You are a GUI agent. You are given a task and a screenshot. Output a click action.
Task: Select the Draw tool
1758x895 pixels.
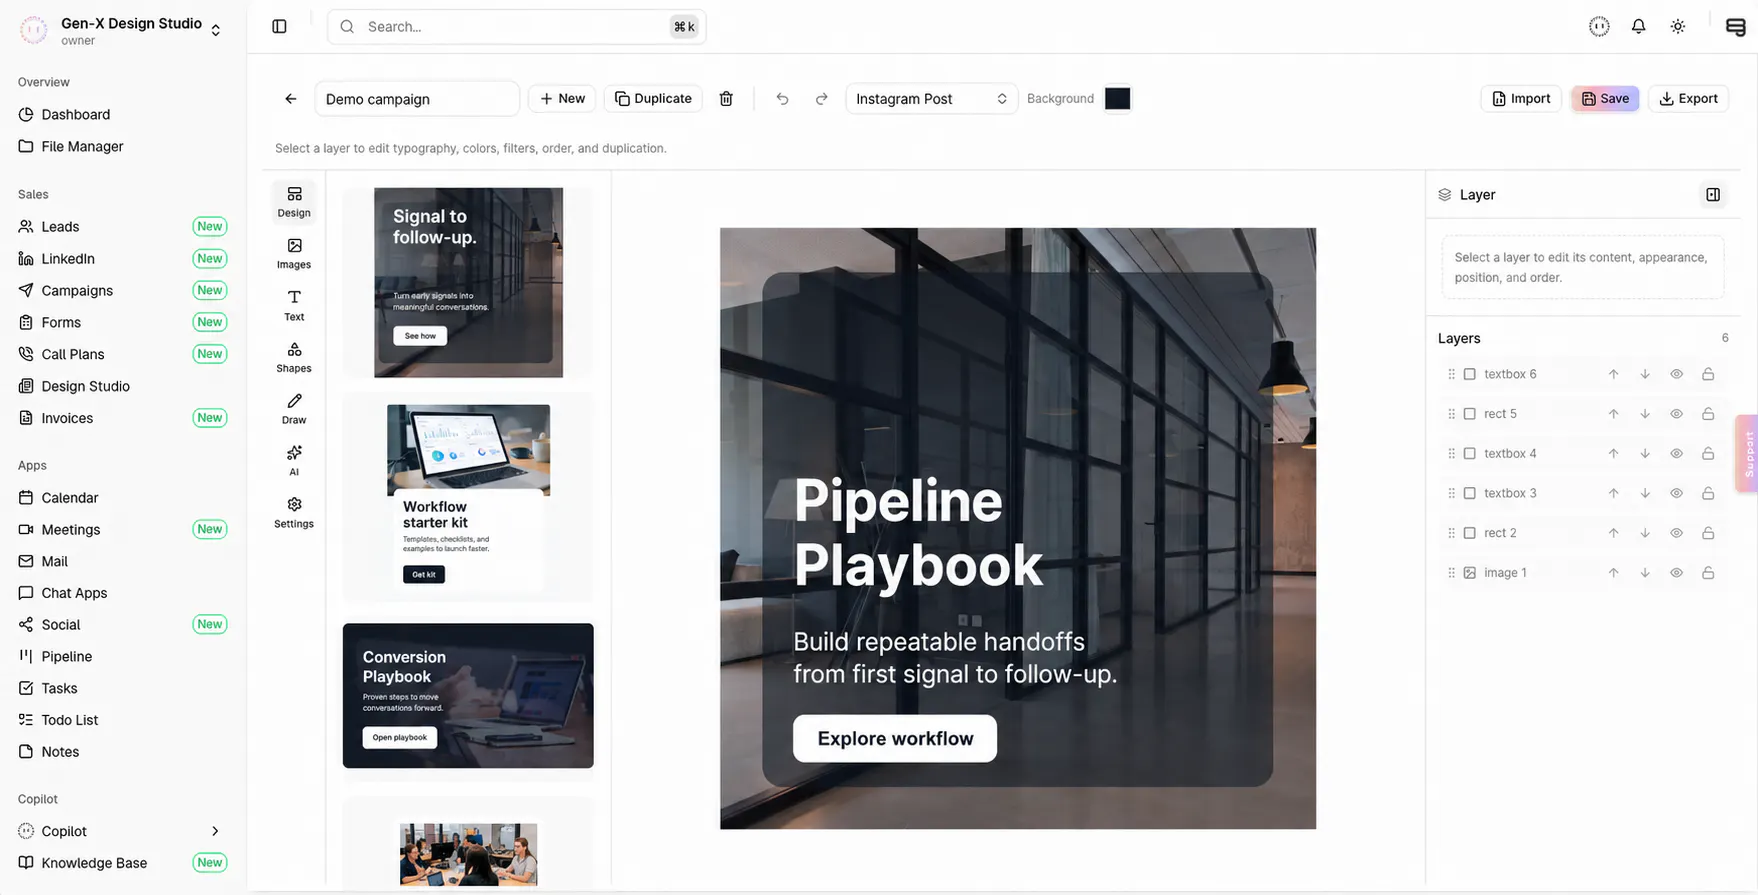coord(294,409)
